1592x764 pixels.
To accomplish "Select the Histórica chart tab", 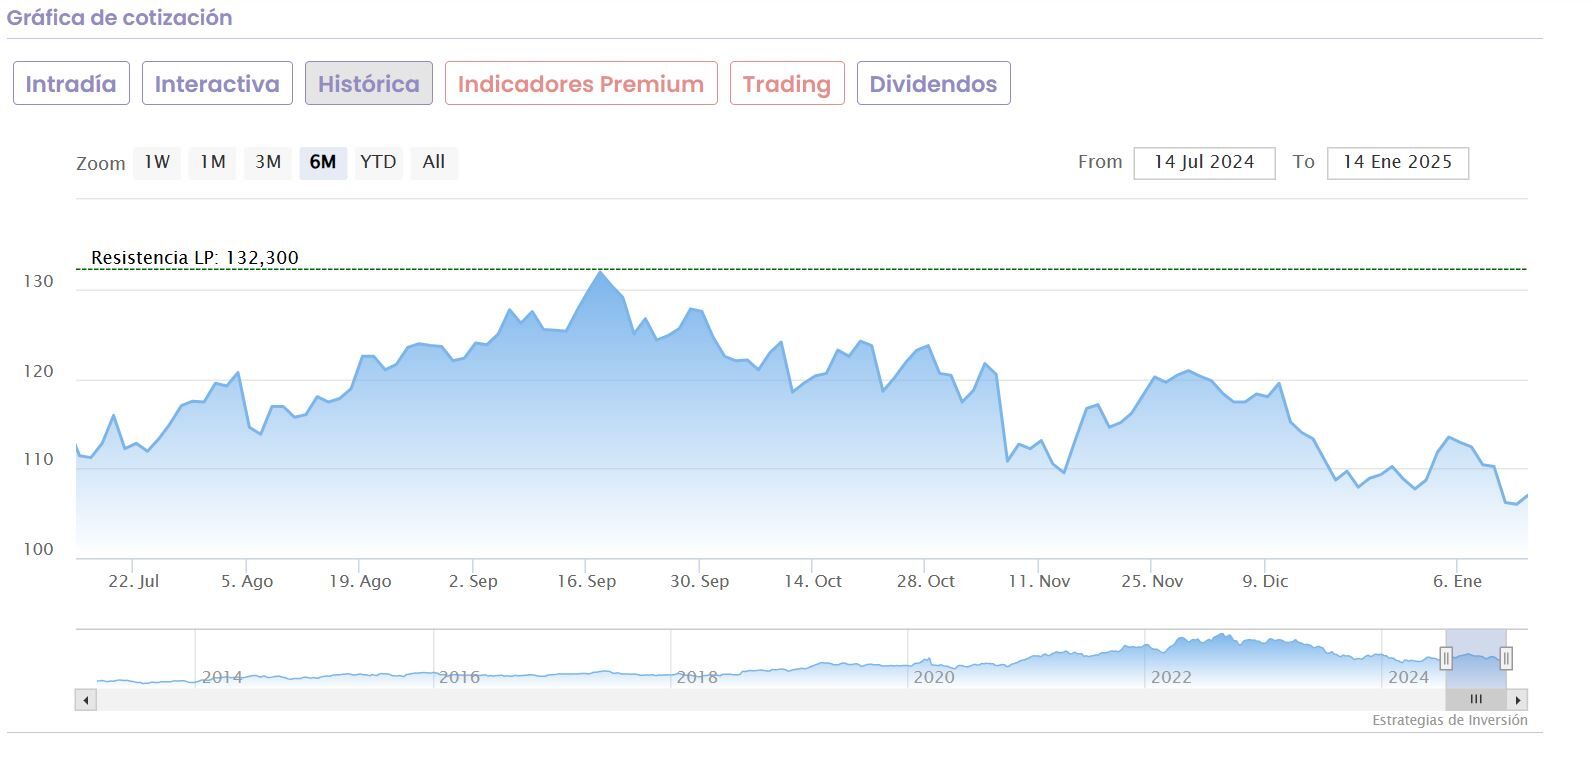I will (368, 84).
